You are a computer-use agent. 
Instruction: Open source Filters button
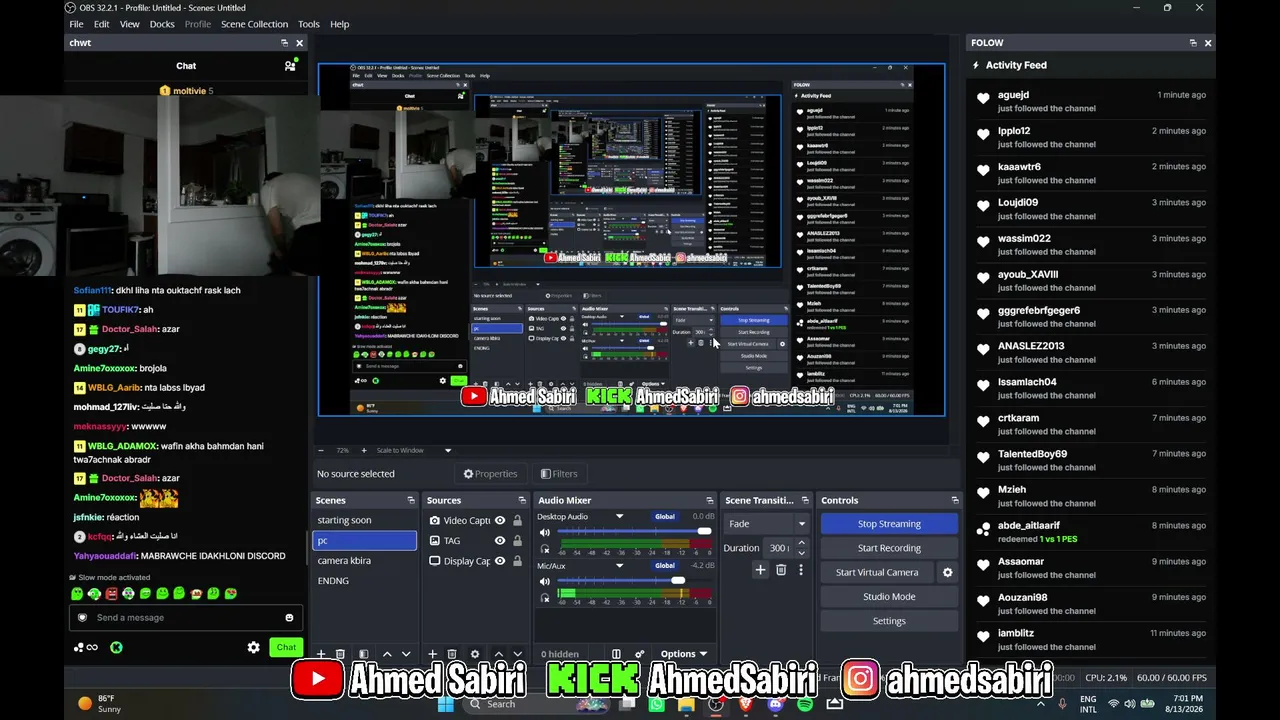pyautogui.click(x=559, y=474)
